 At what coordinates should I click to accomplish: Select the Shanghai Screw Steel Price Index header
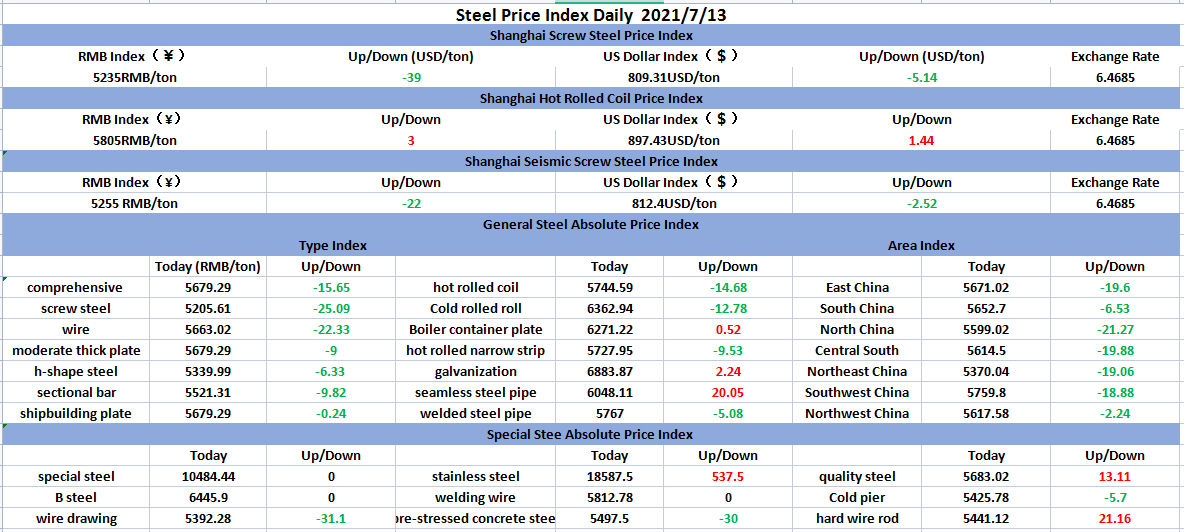[x=591, y=36]
